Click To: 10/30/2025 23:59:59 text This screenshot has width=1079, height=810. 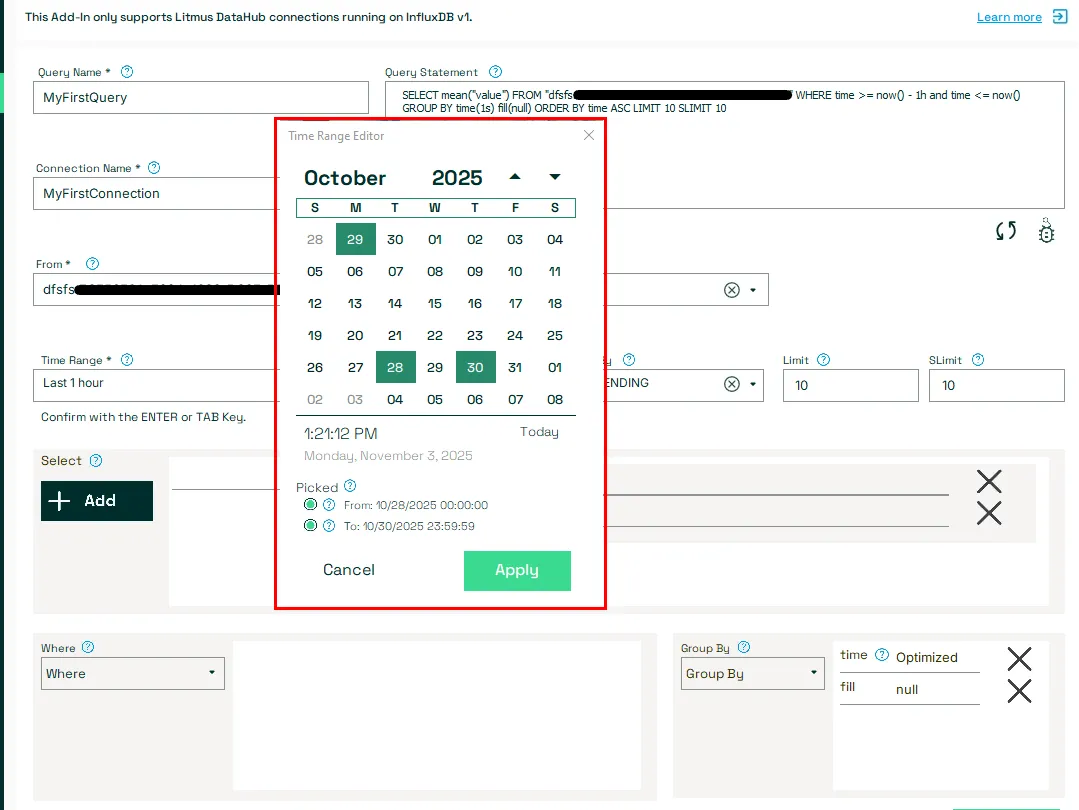tap(409, 526)
